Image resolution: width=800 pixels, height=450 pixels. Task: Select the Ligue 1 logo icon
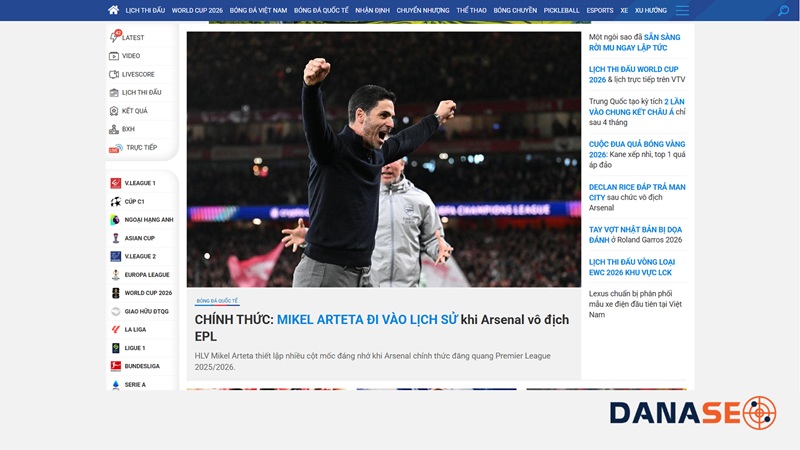click(116, 348)
